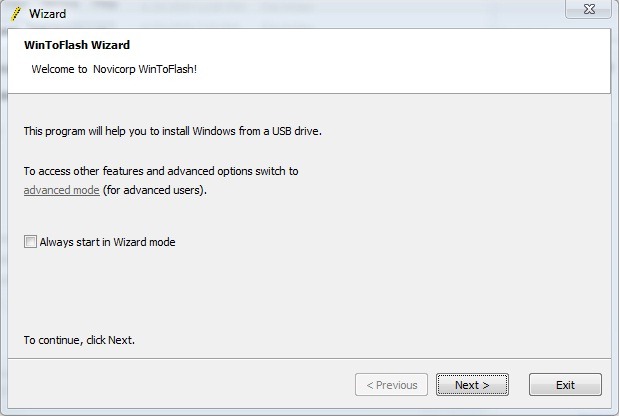Screen dimensions: 619x416
Task: Enable Always start in Wizard mode checkbox
Action: tap(30, 242)
